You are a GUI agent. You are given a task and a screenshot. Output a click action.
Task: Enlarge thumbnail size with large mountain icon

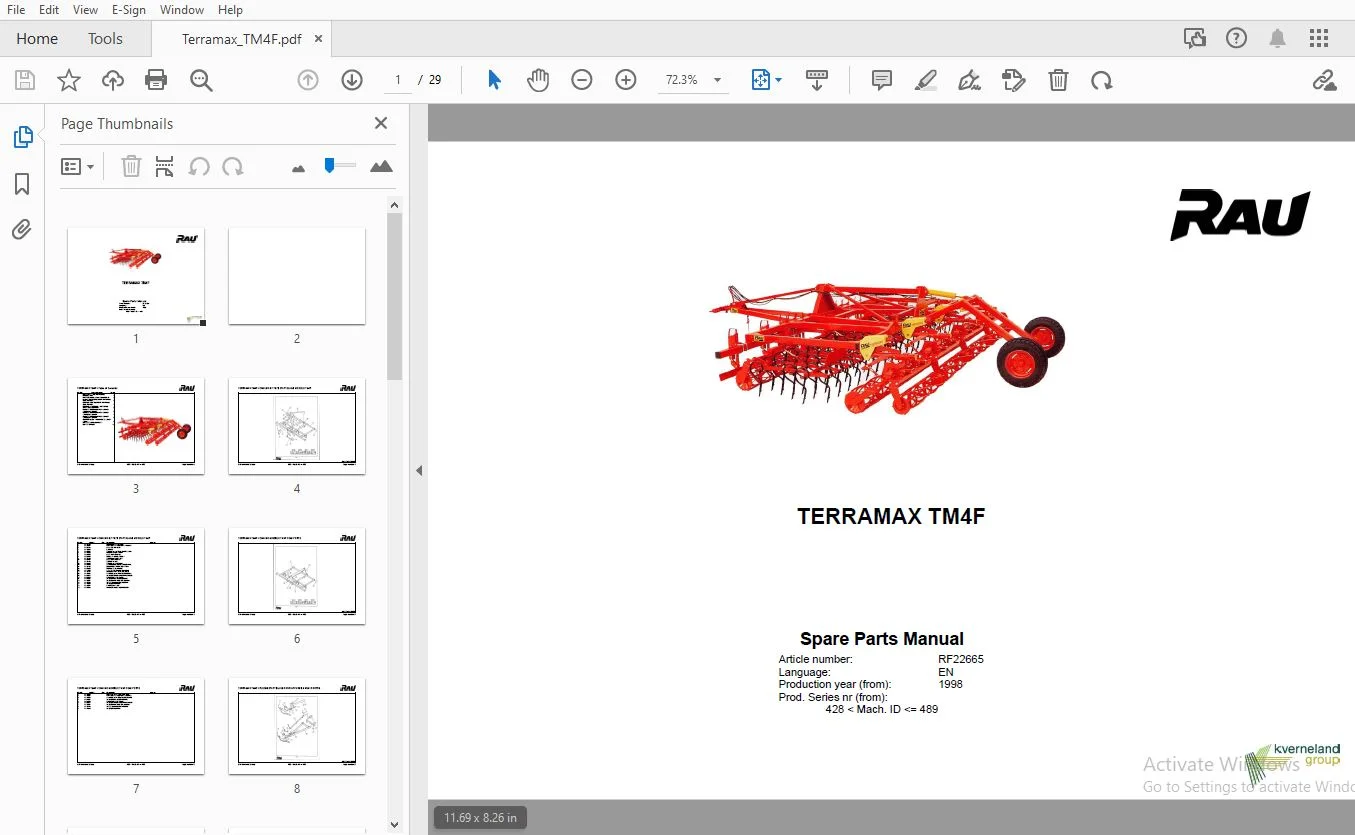[x=381, y=166]
